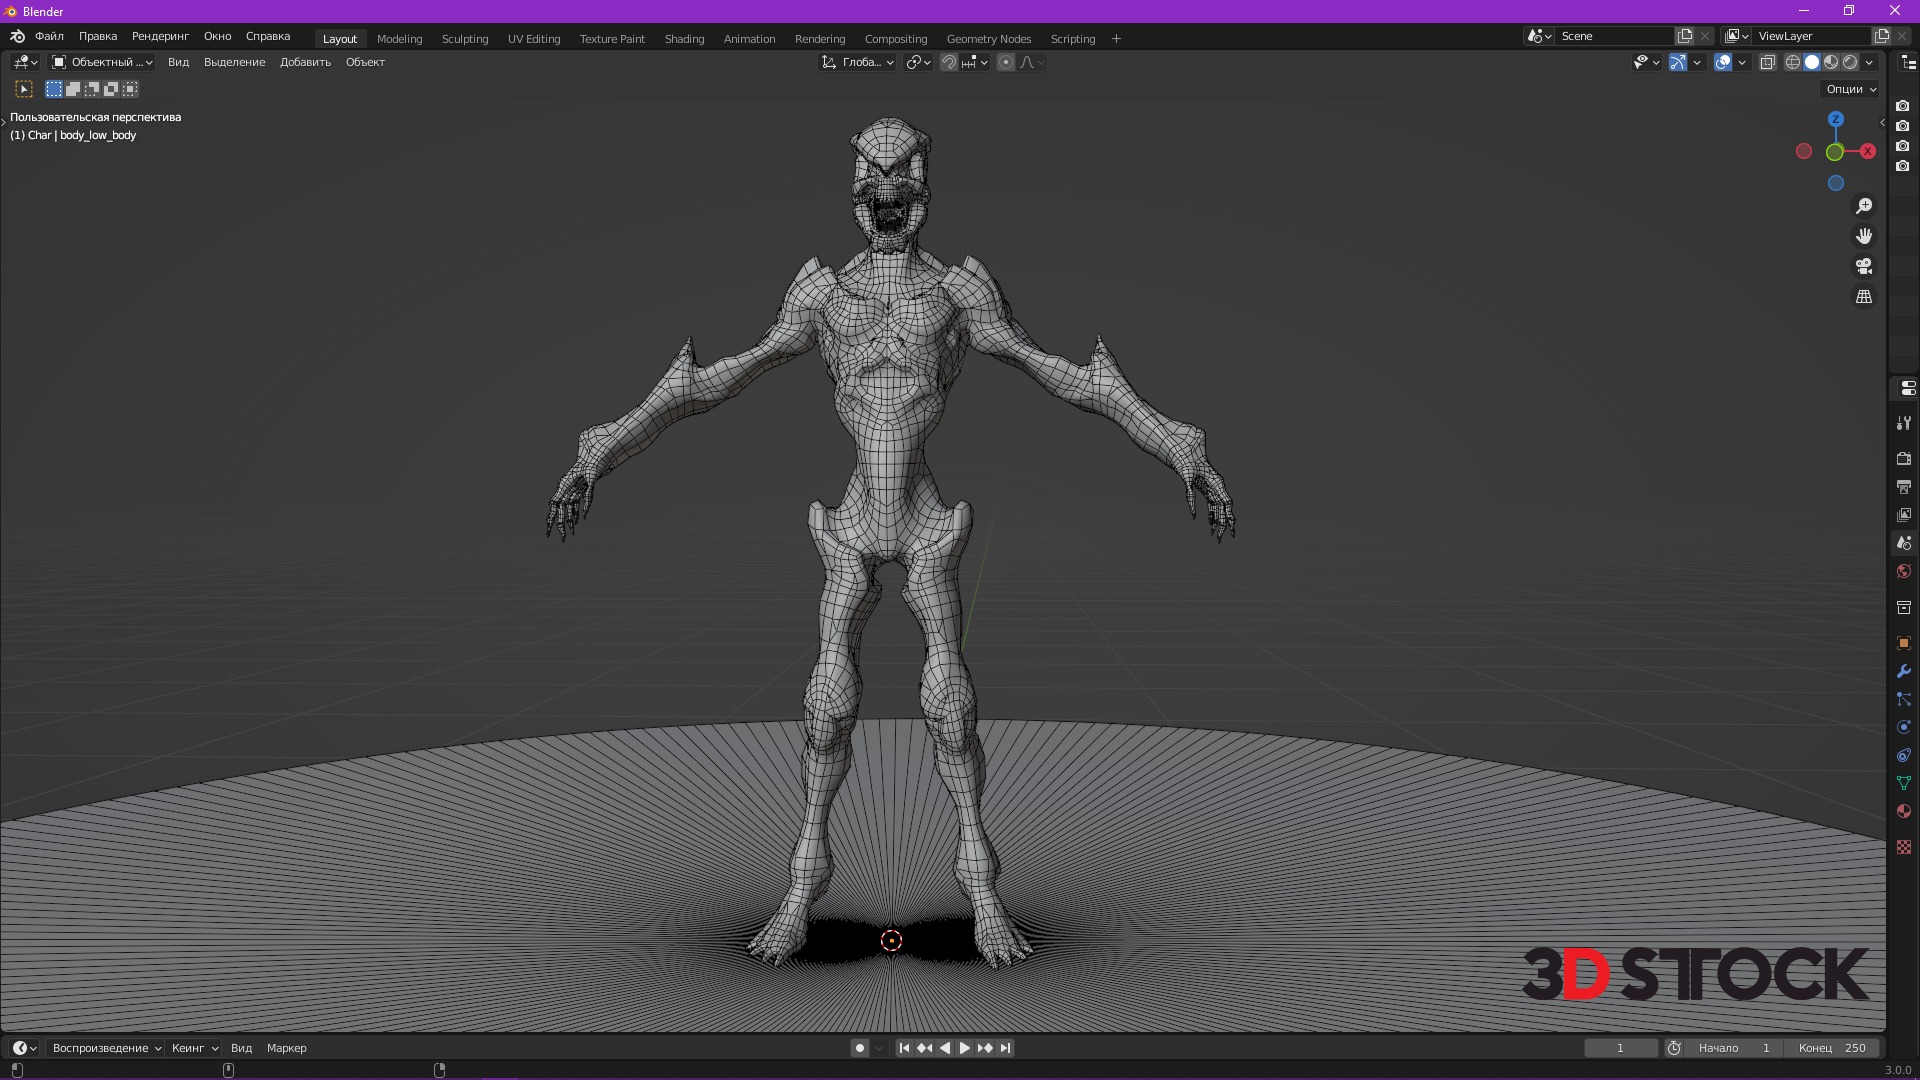Open the Добавить menu in viewport header
Image resolution: width=1920 pixels, height=1080 pixels.
coord(305,62)
